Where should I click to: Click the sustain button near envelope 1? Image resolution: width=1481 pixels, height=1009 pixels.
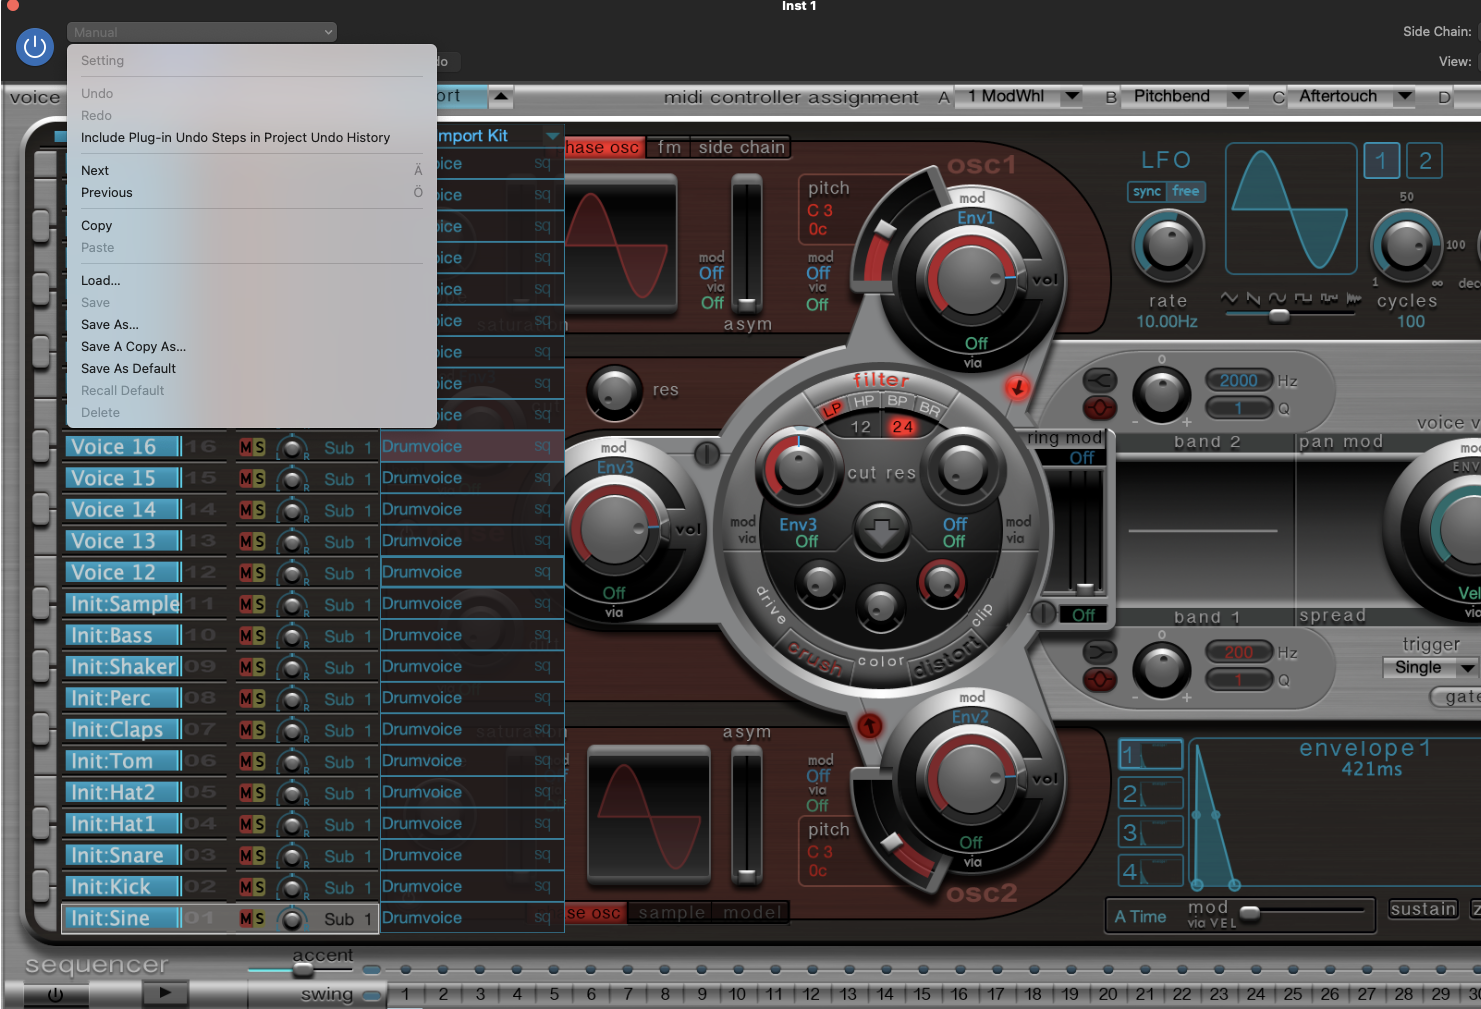(1422, 908)
